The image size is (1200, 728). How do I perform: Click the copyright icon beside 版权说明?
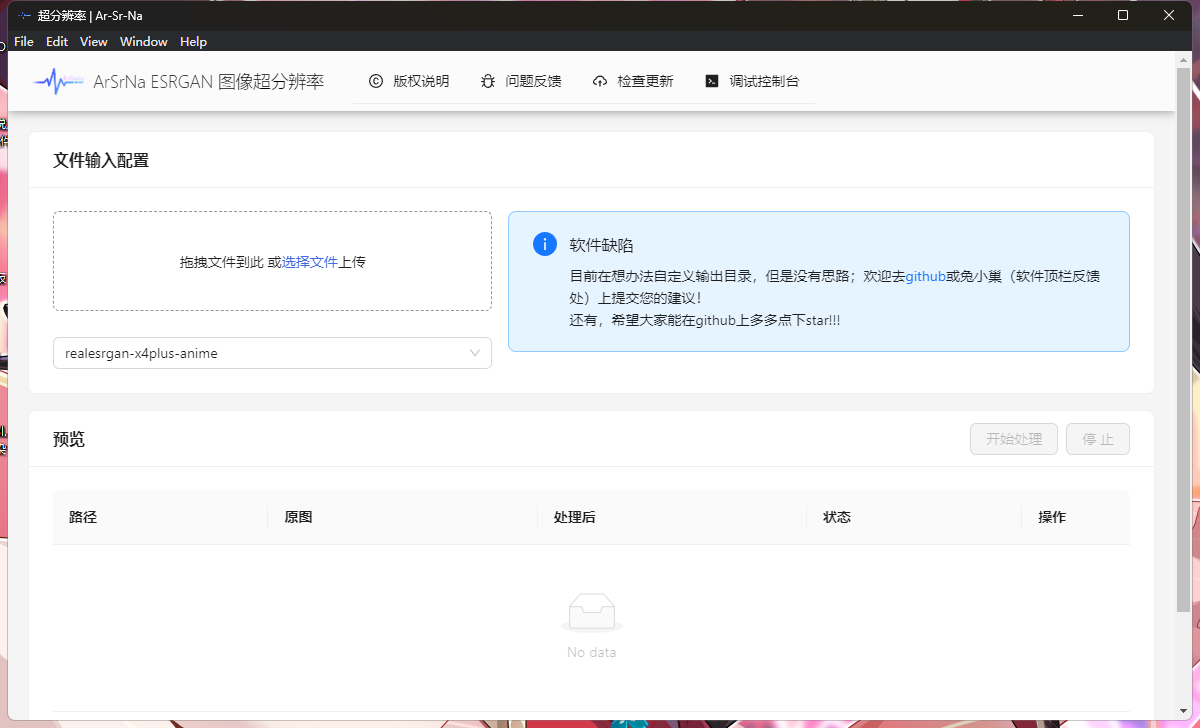click(x=376, y=82)
